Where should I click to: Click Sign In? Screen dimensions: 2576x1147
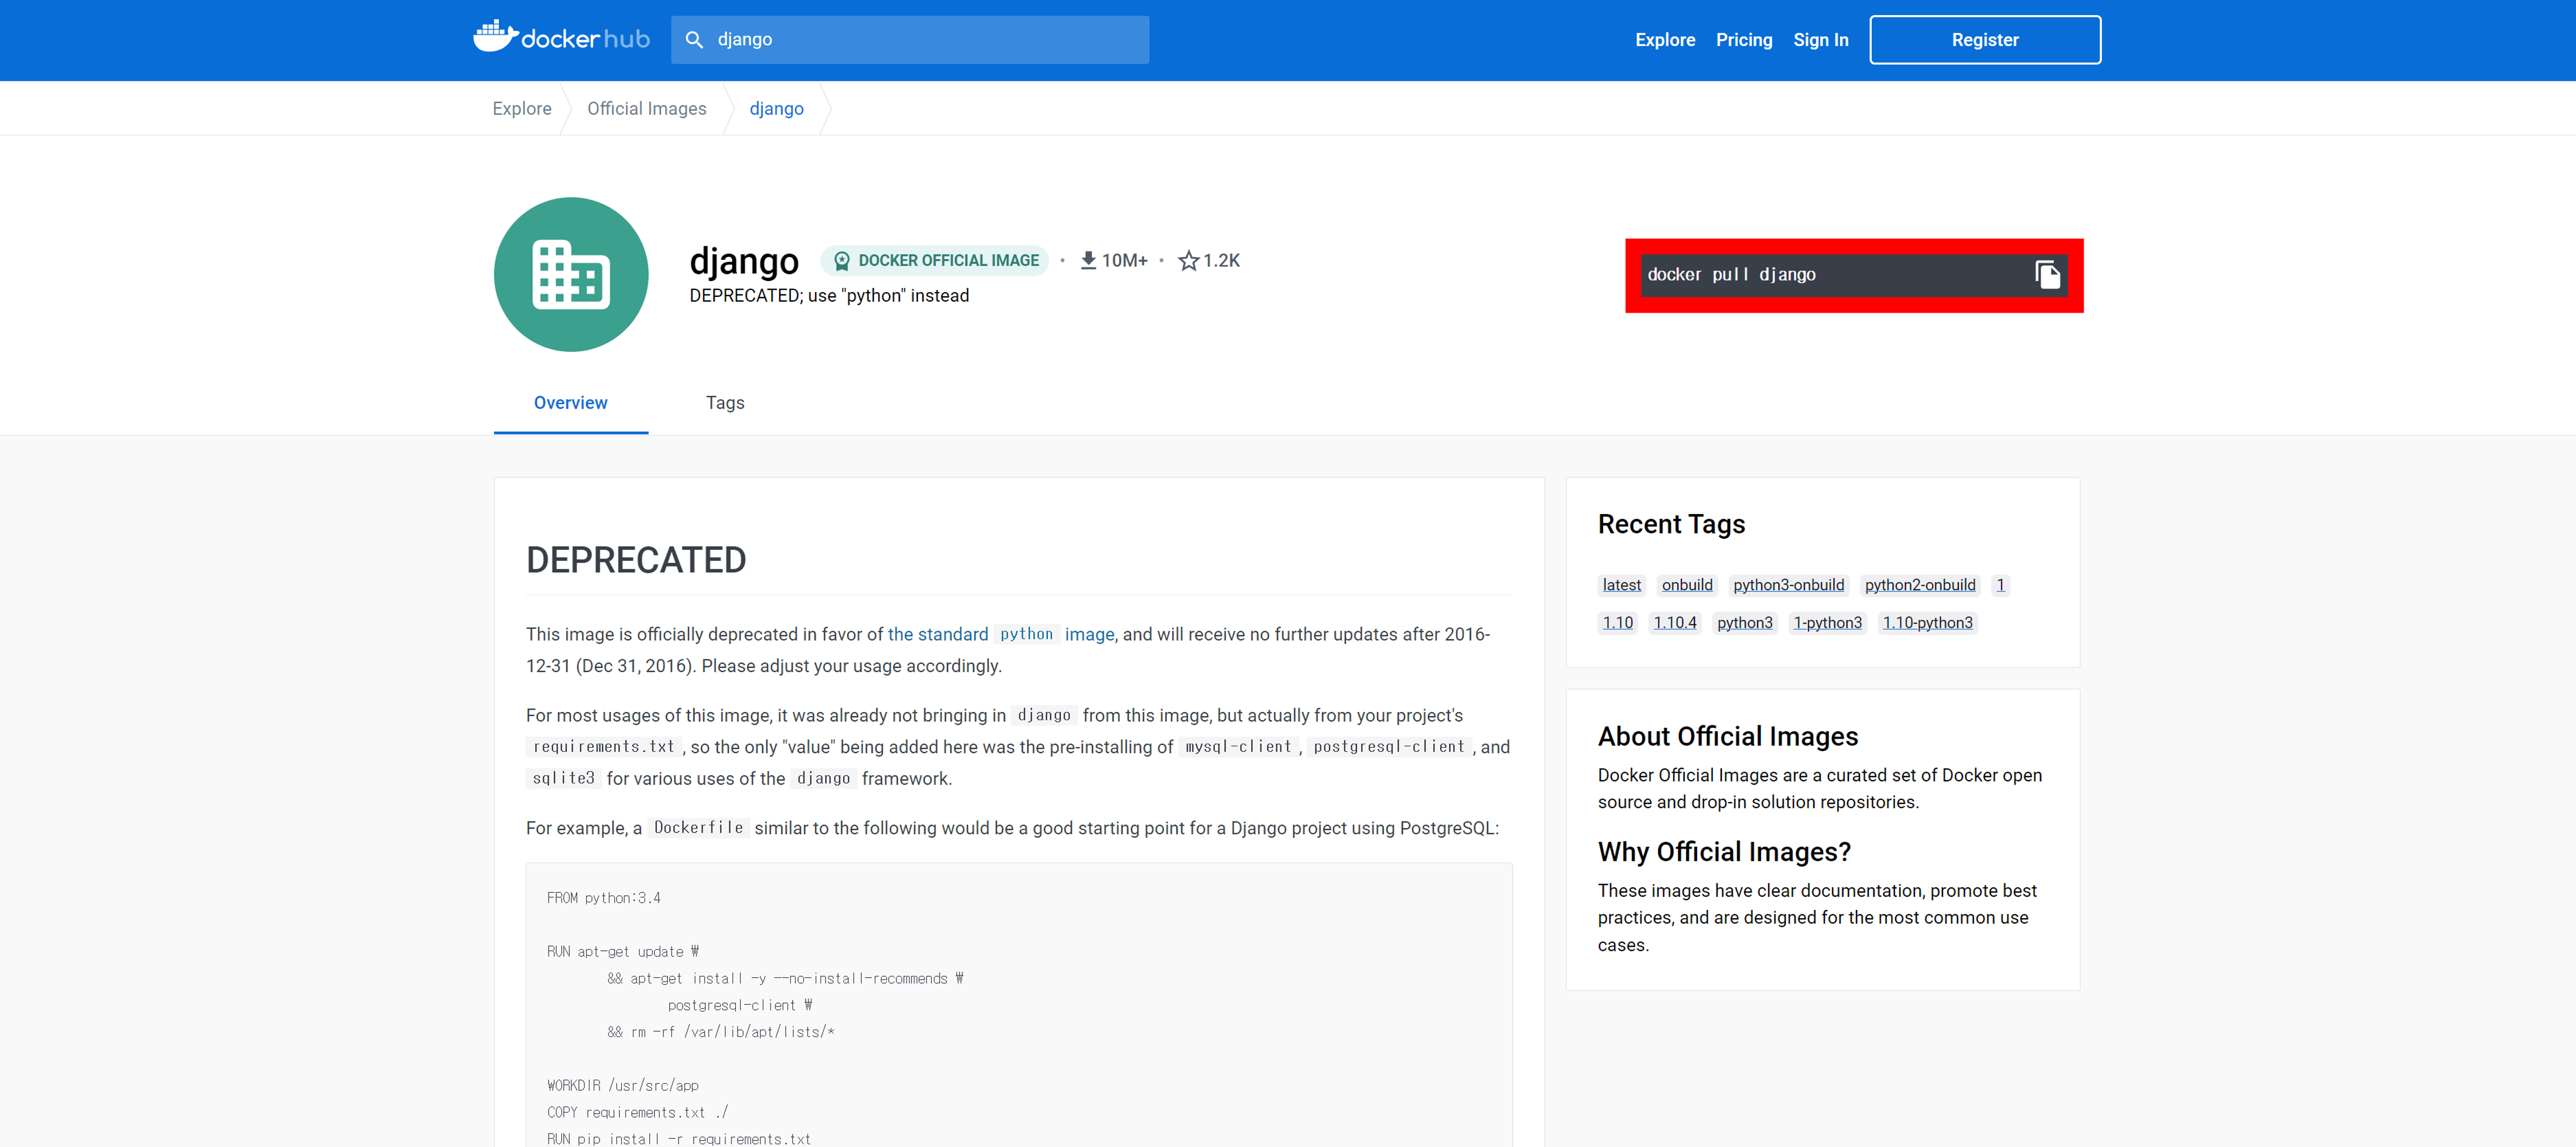[x=1820, y=40]
